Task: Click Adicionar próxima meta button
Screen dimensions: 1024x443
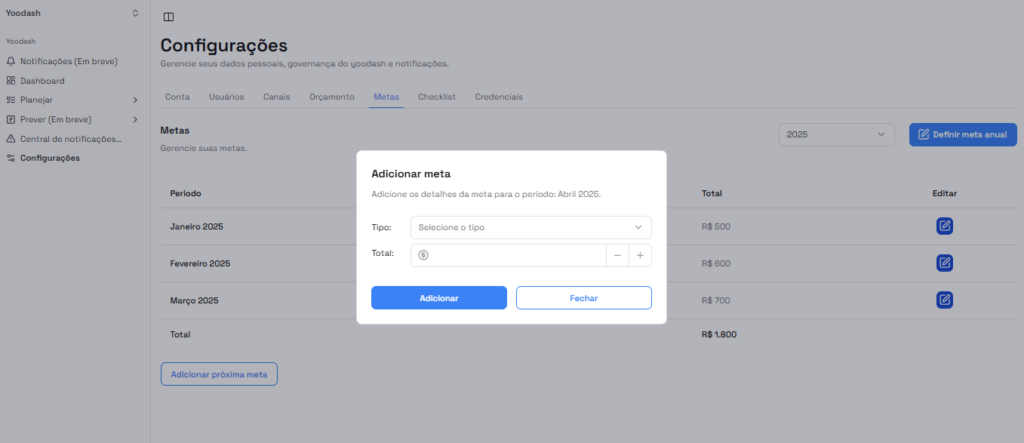Action: (219, 374)
